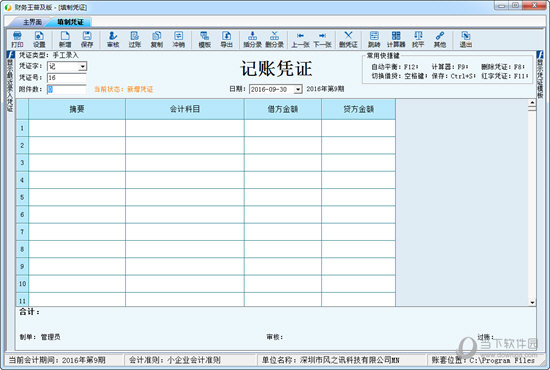Click the 制单: 管理员 text
Image resolution: width=550 pixels, height=370 pixels.
coord(40,337)
